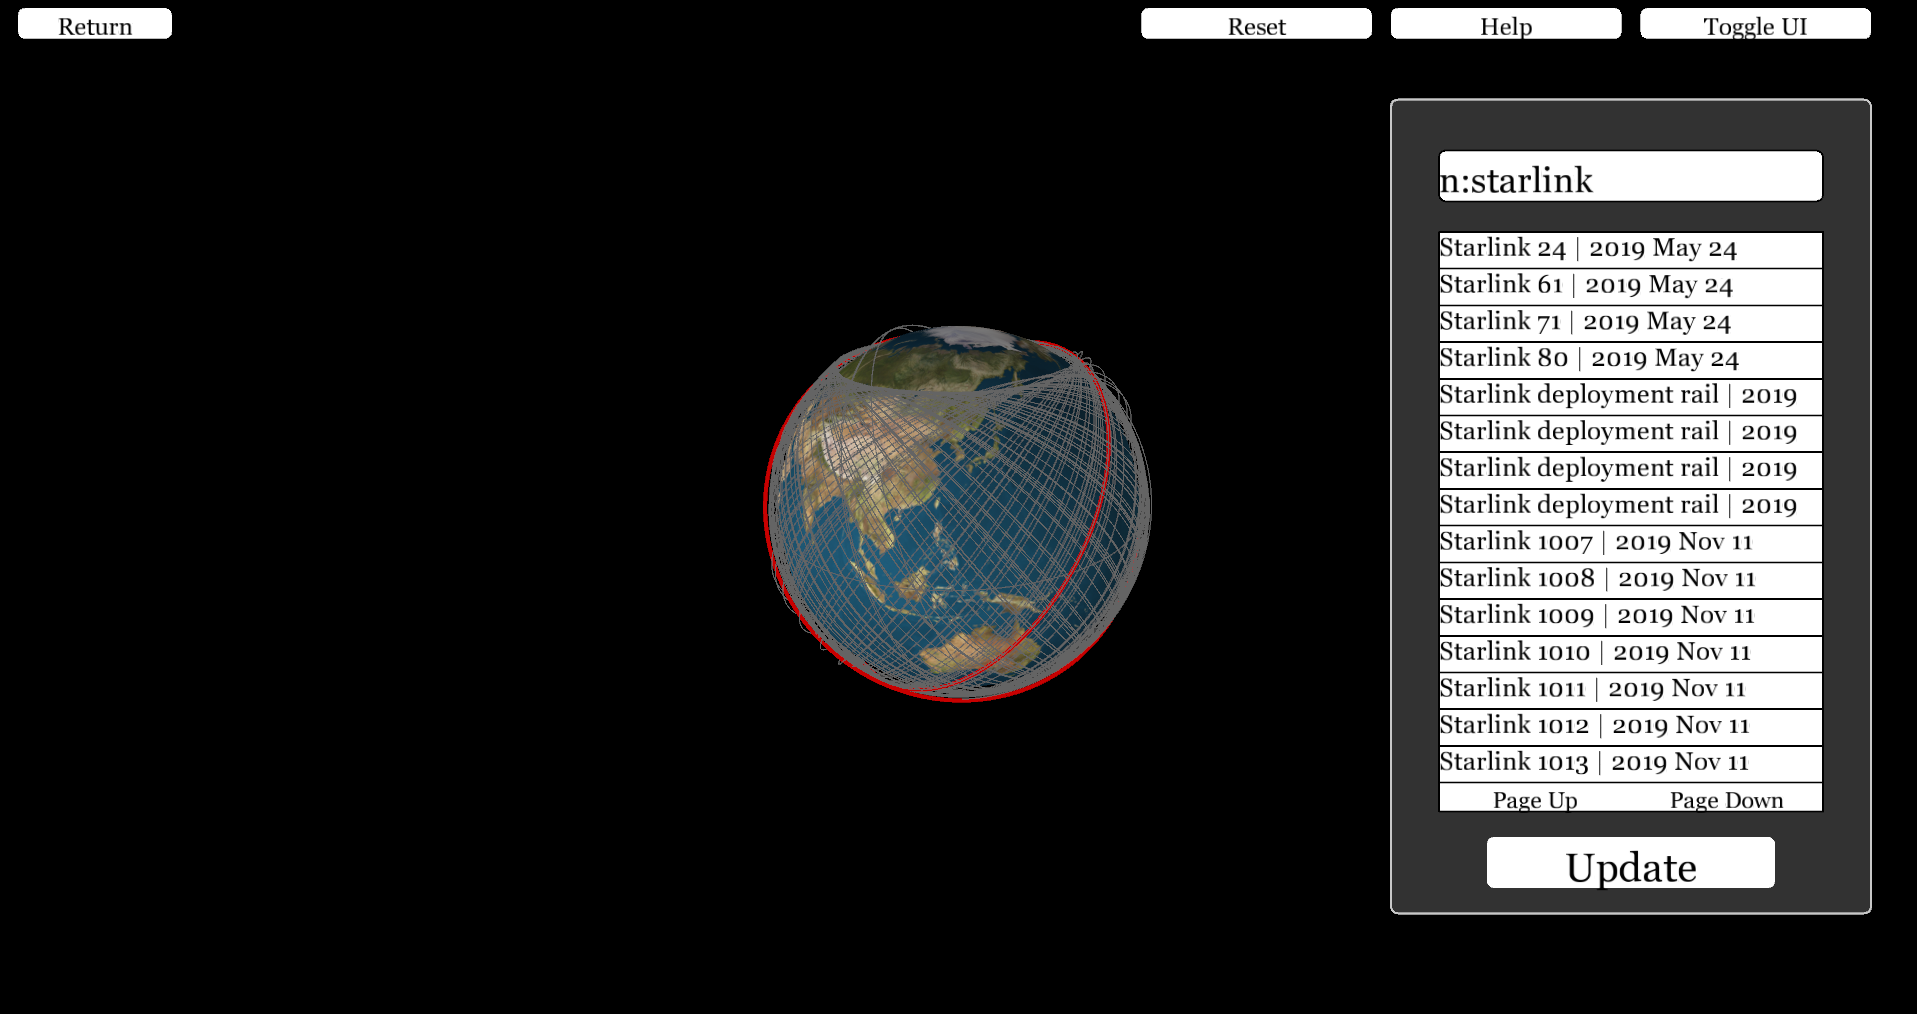
Task: Open the Help button
Action: click(1506, 24)
